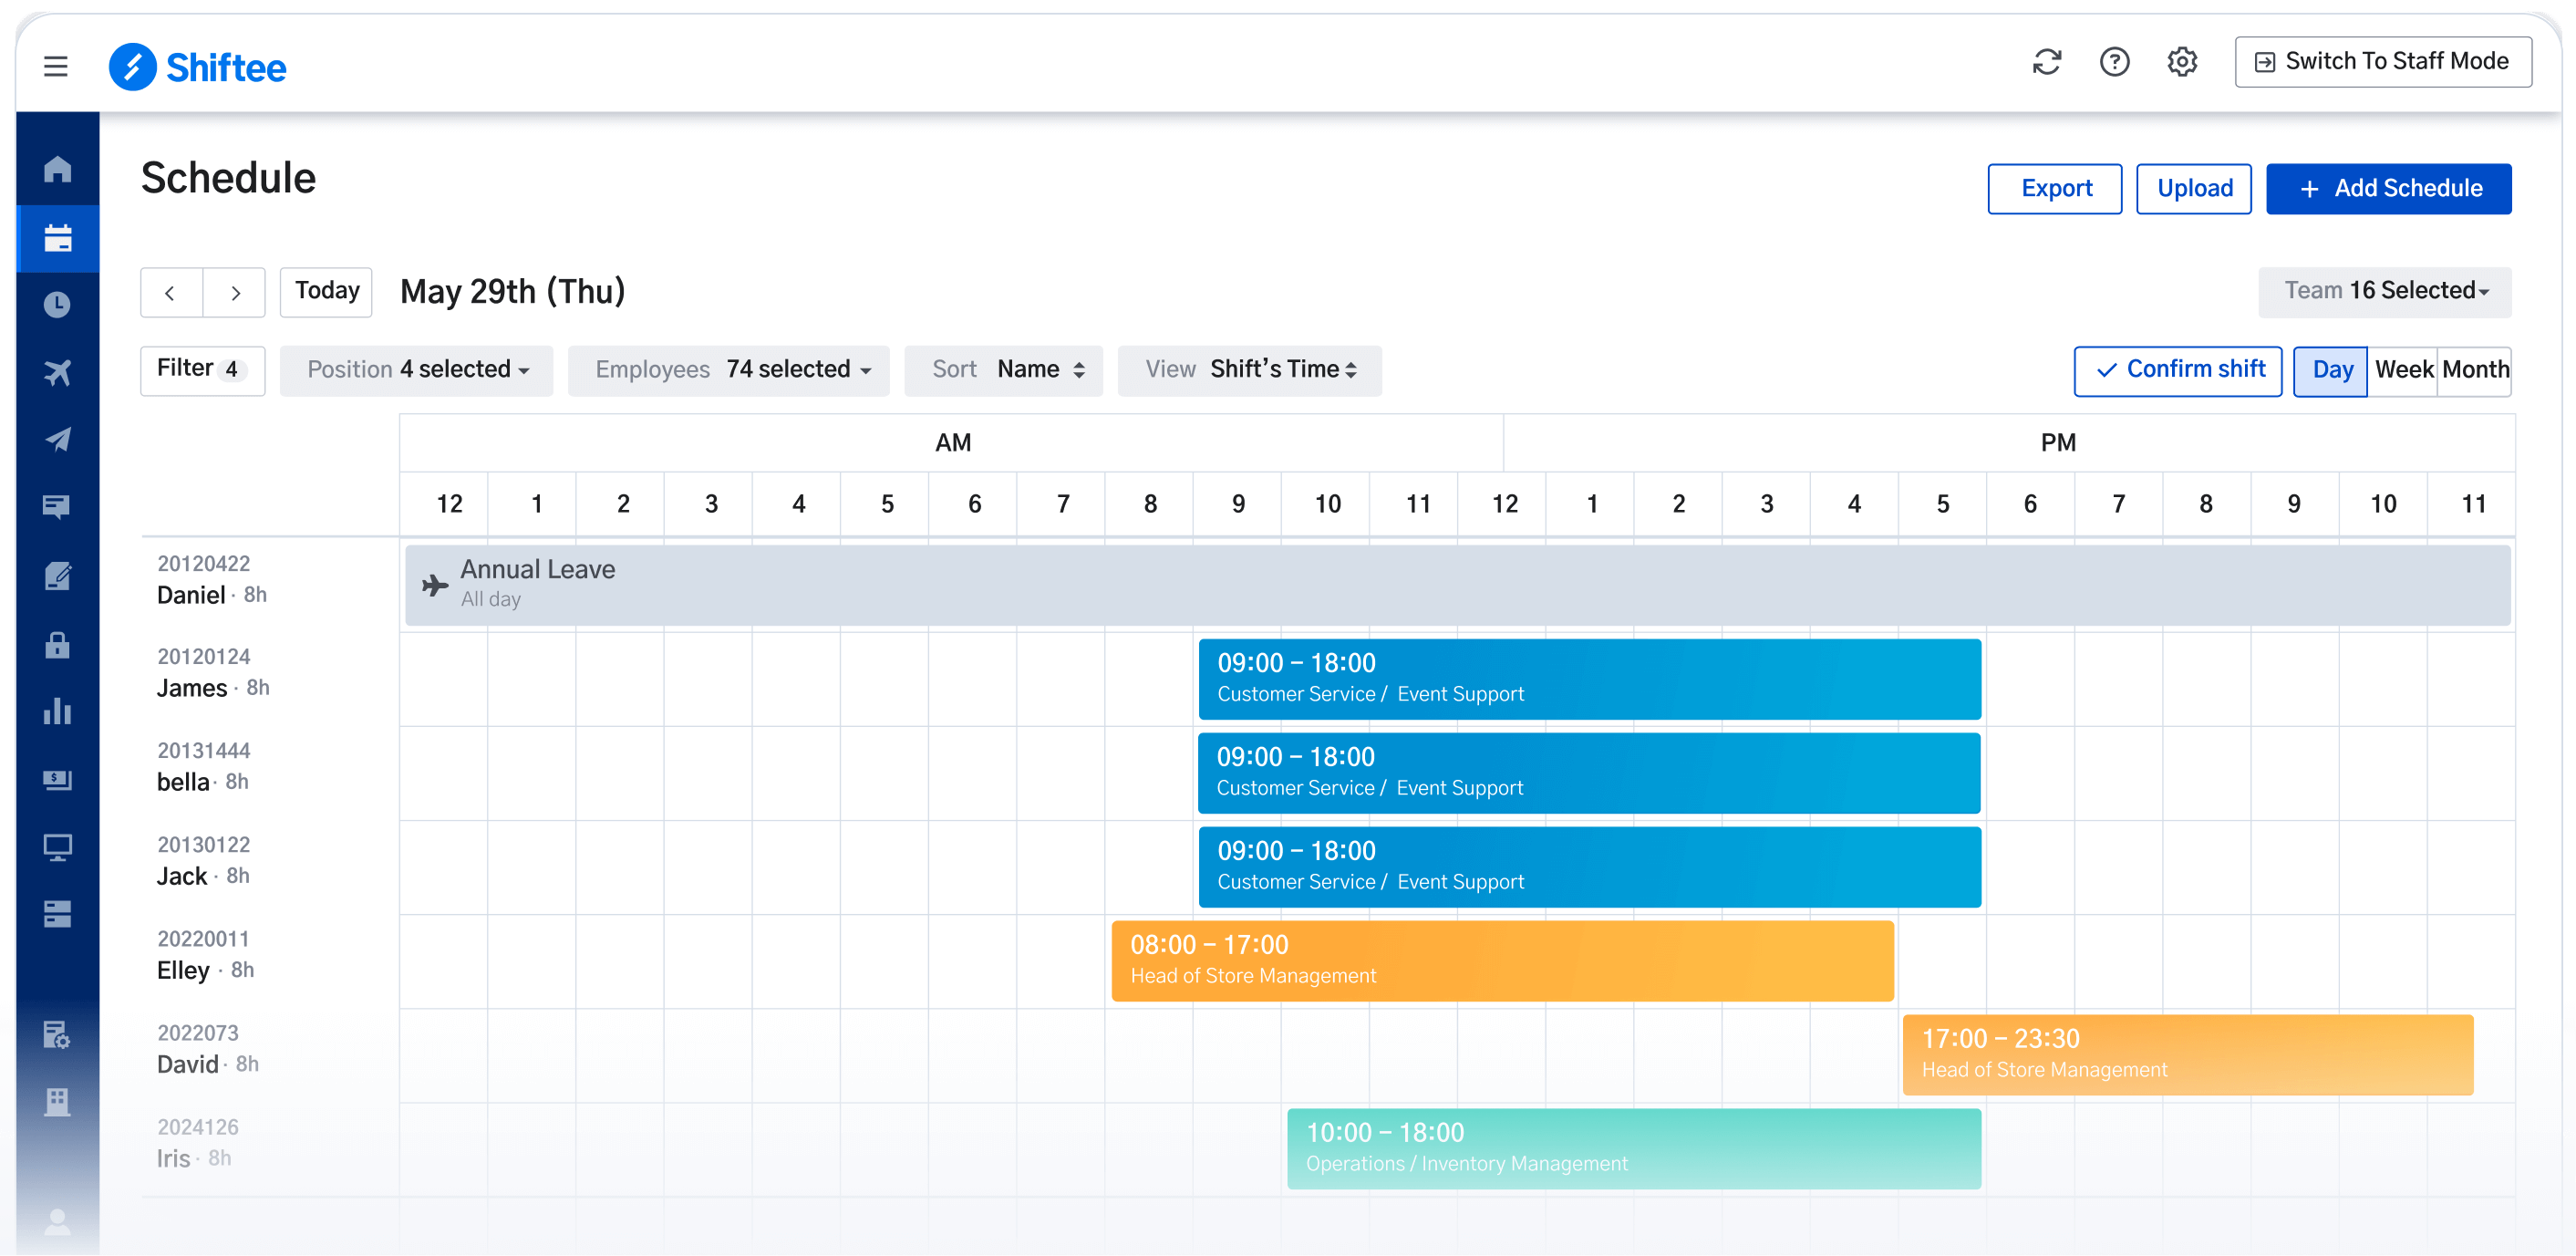Jump to Today
The height and width of the screenshot is (1256, 2576).
[326, 292]
